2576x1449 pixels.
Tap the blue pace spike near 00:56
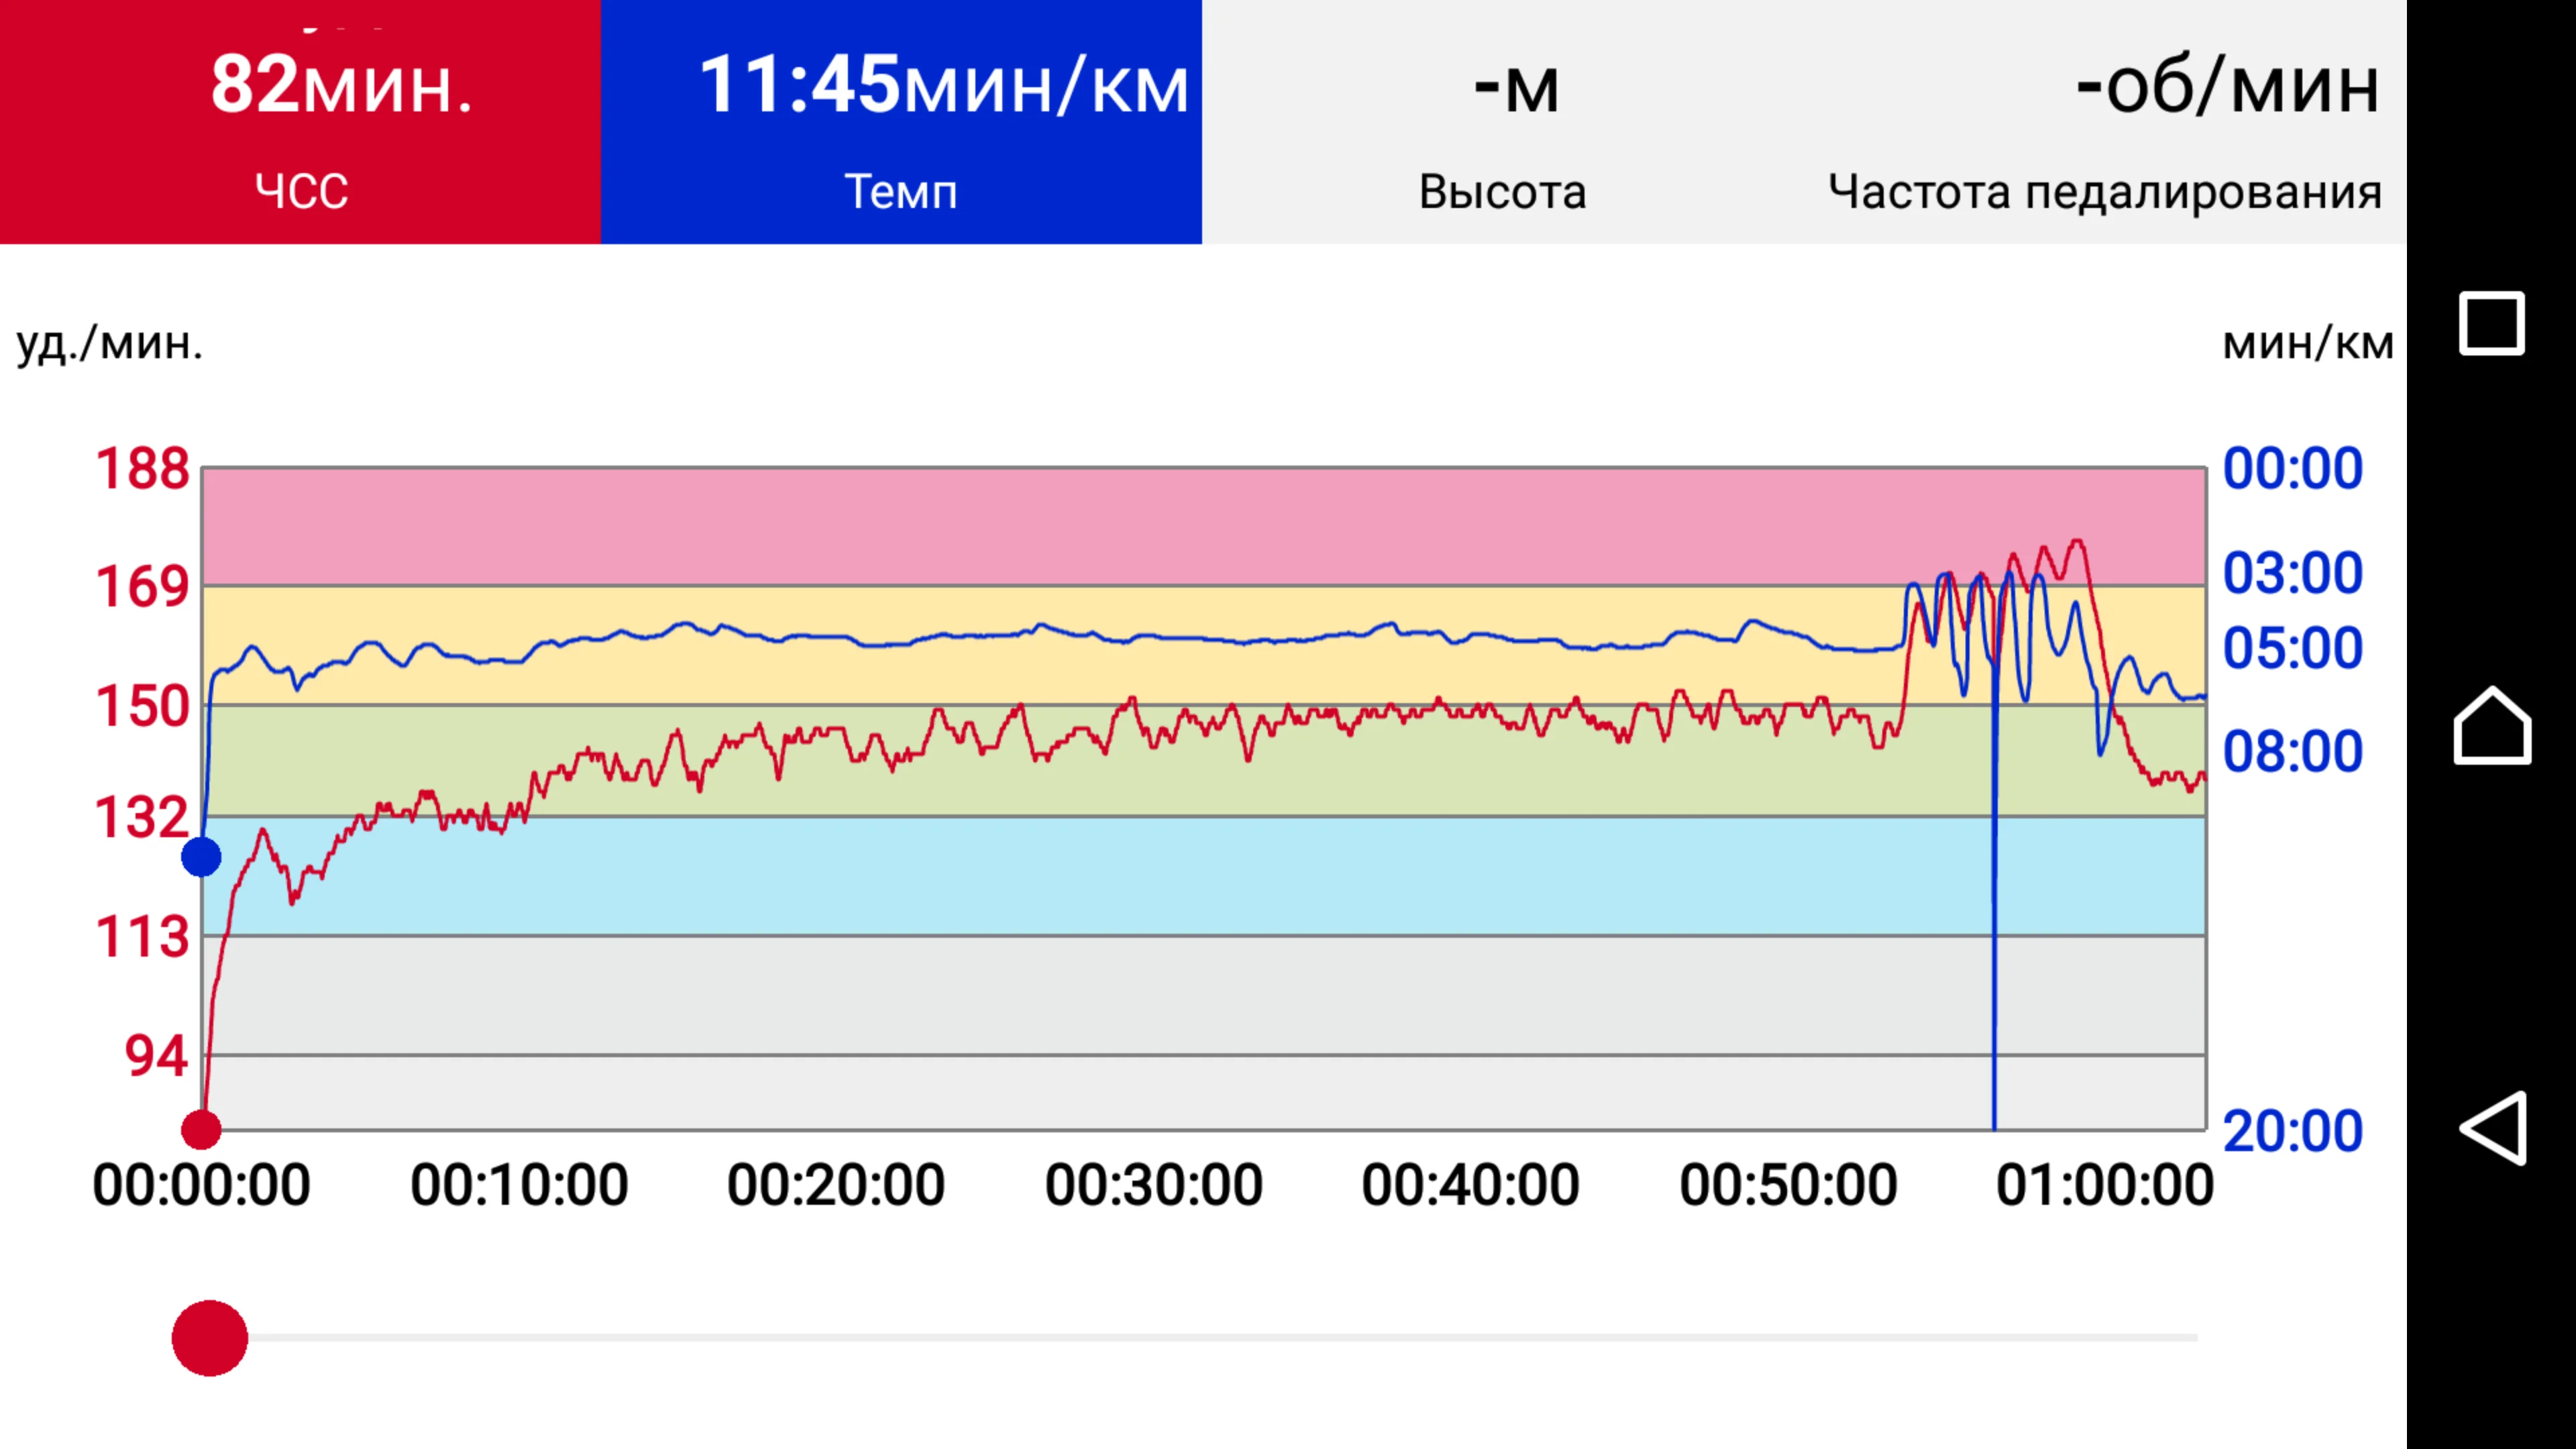pyautogui.click(x=1994, y=950)
